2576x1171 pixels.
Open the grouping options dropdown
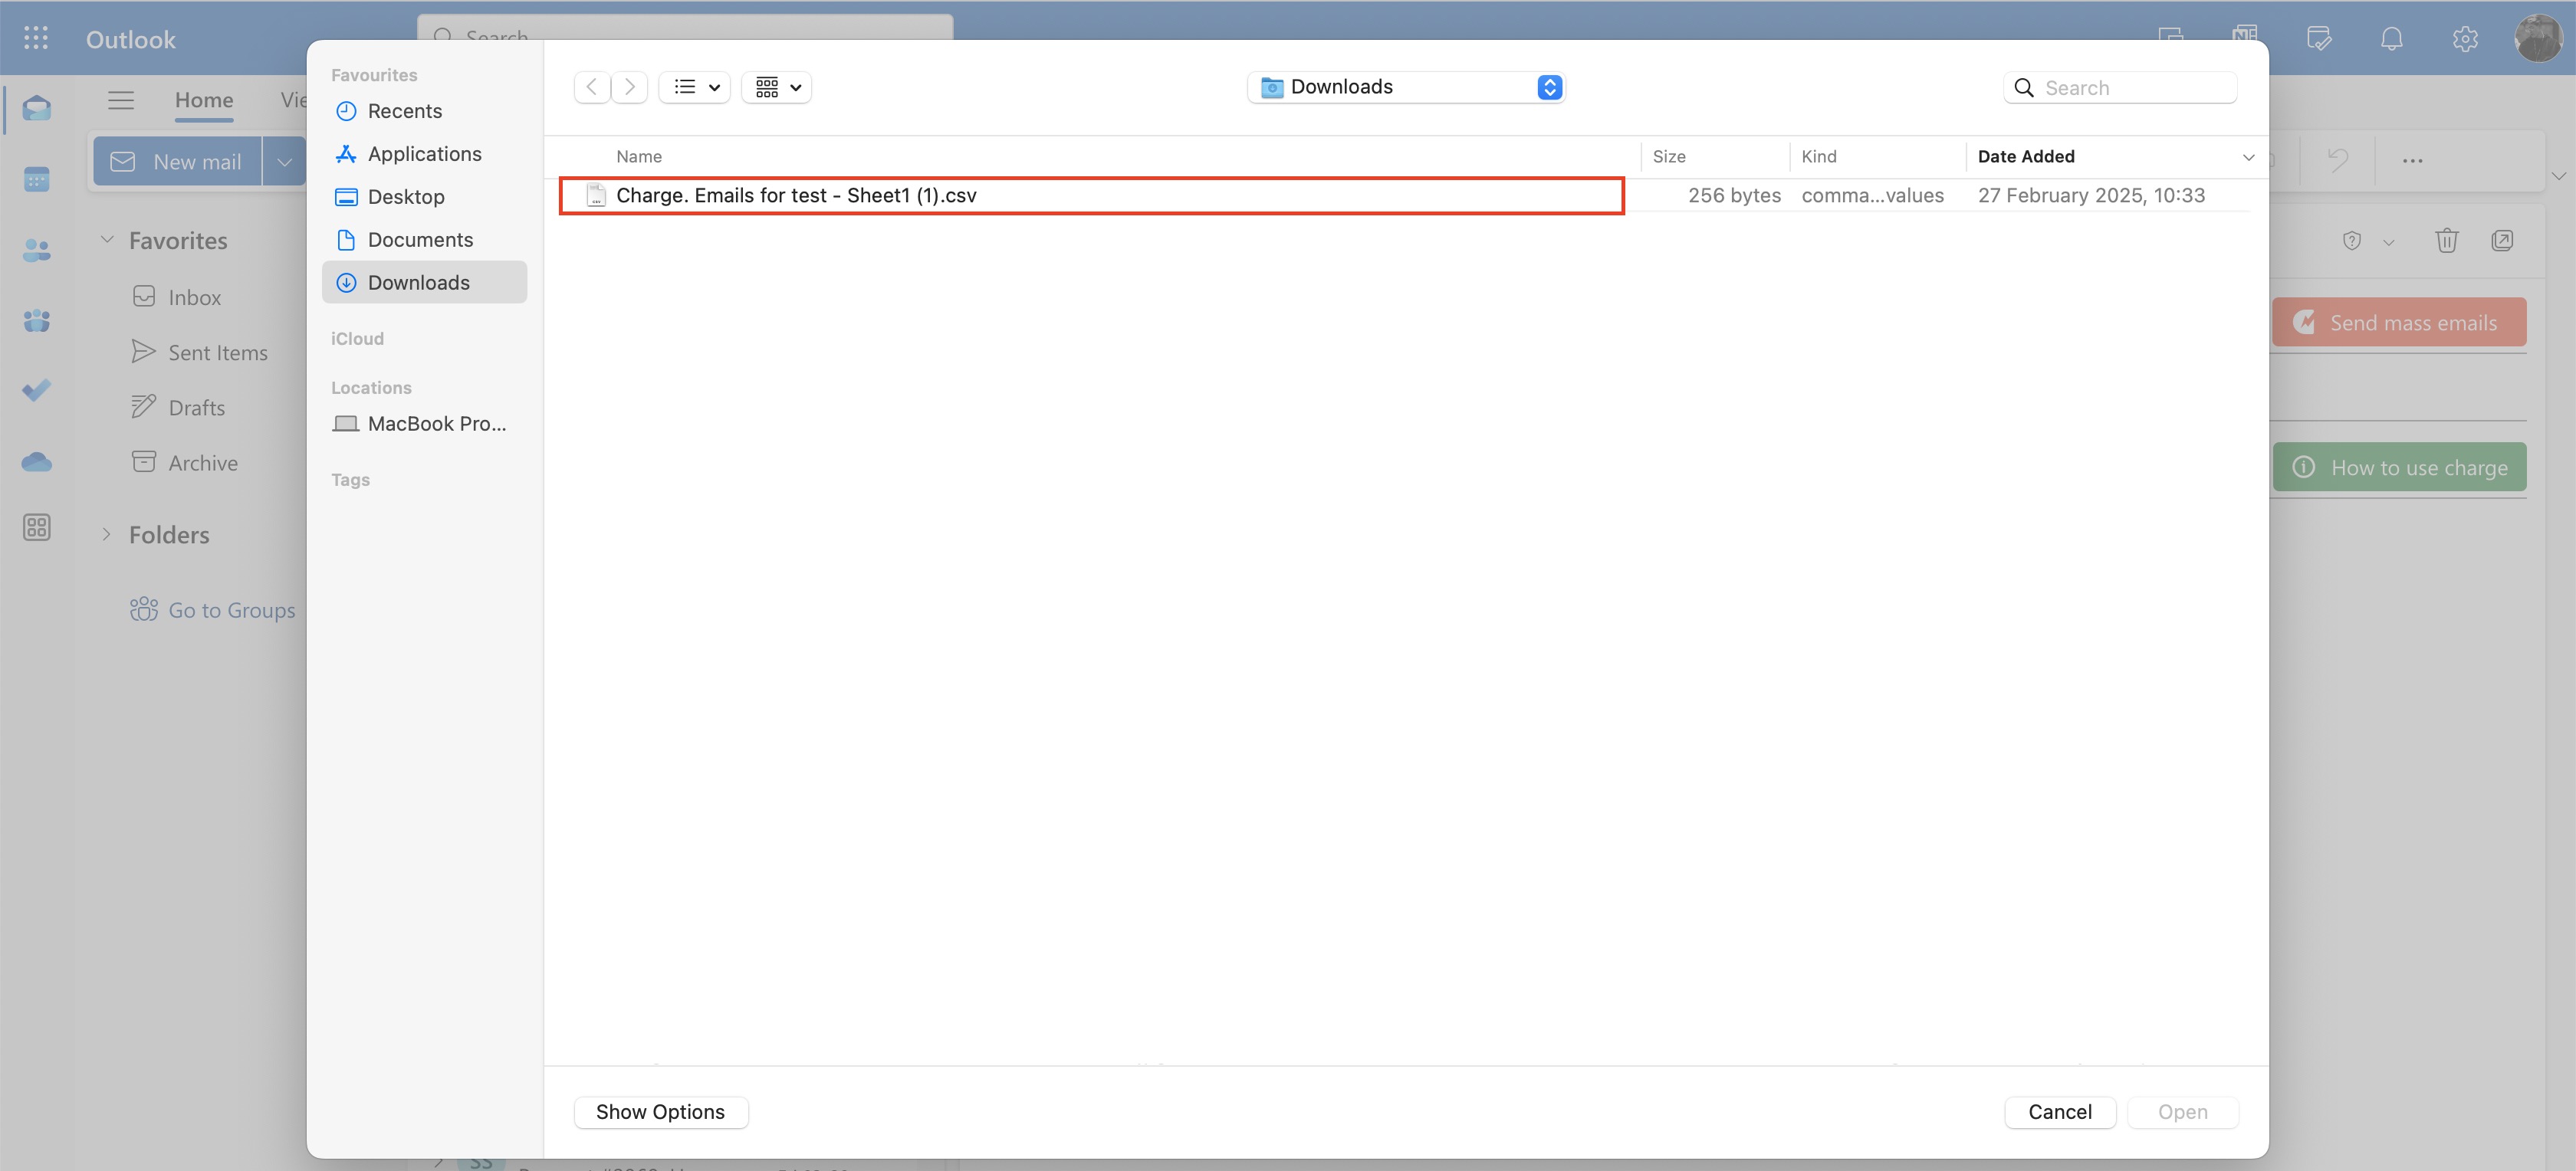tap(777, 87)
